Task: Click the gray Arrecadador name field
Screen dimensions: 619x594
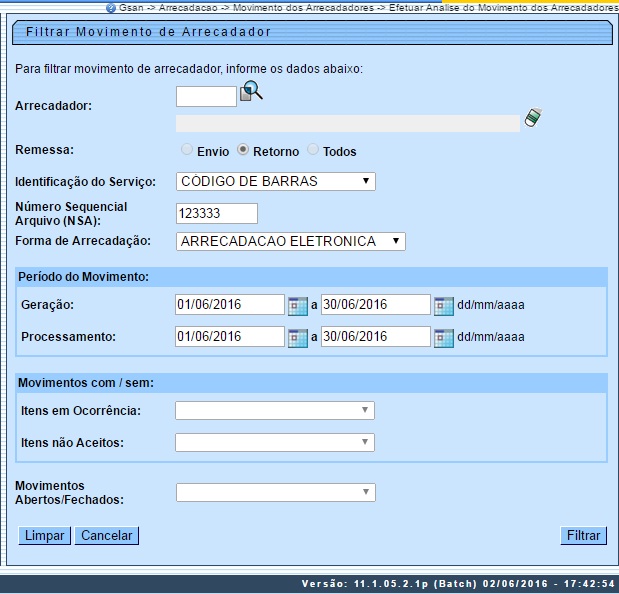Action: click(348, 124)
